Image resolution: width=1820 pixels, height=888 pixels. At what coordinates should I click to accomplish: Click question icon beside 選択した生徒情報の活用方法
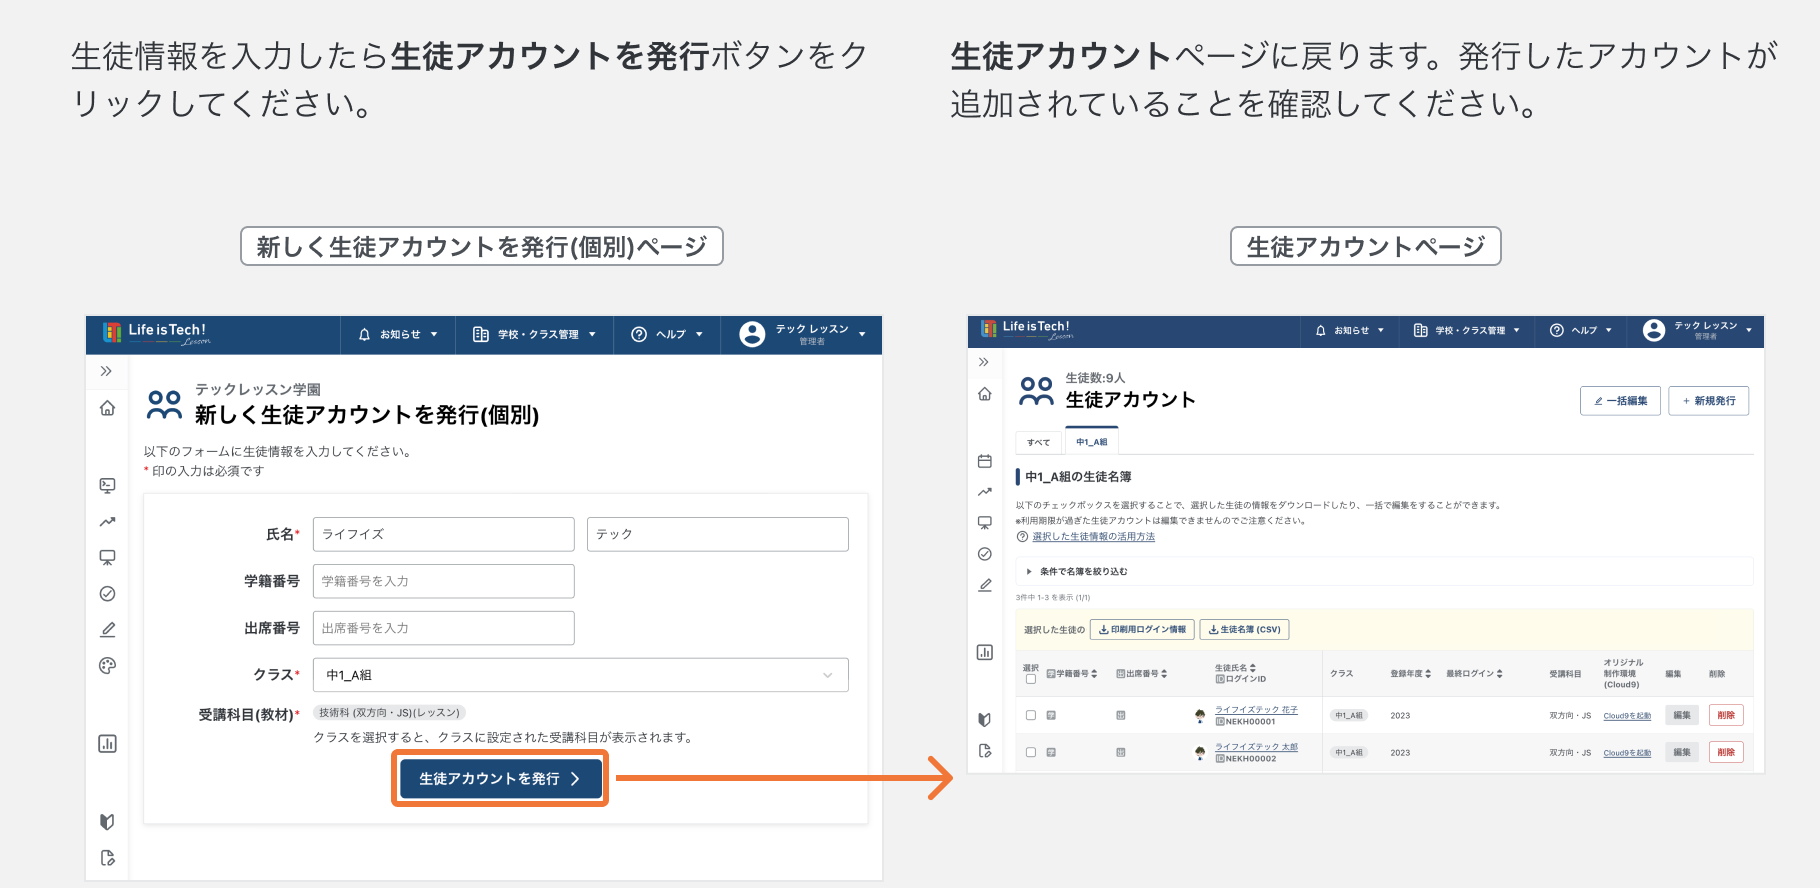[1022, 537]
